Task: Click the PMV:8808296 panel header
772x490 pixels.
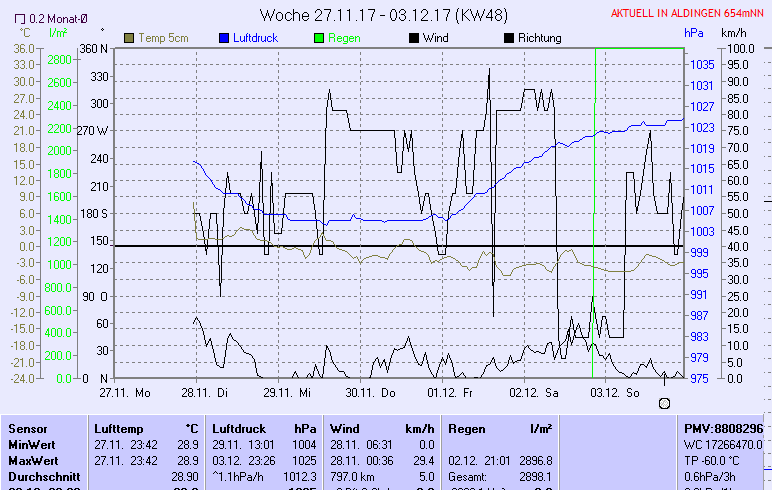Action: (x=726, y=428)
